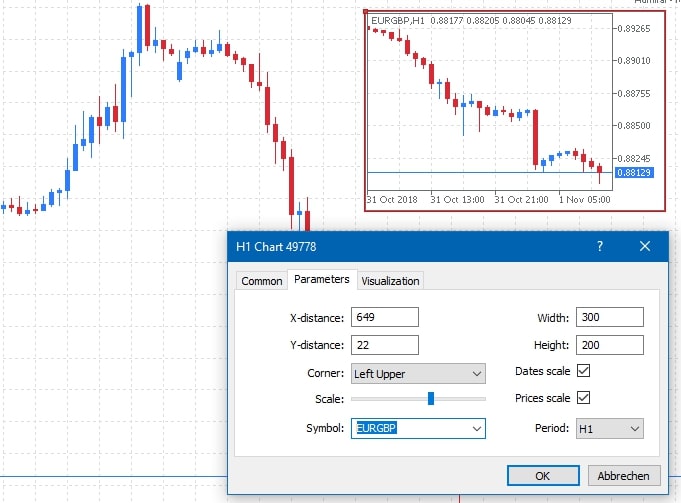Click the Scale slider handle

point(431,398)
